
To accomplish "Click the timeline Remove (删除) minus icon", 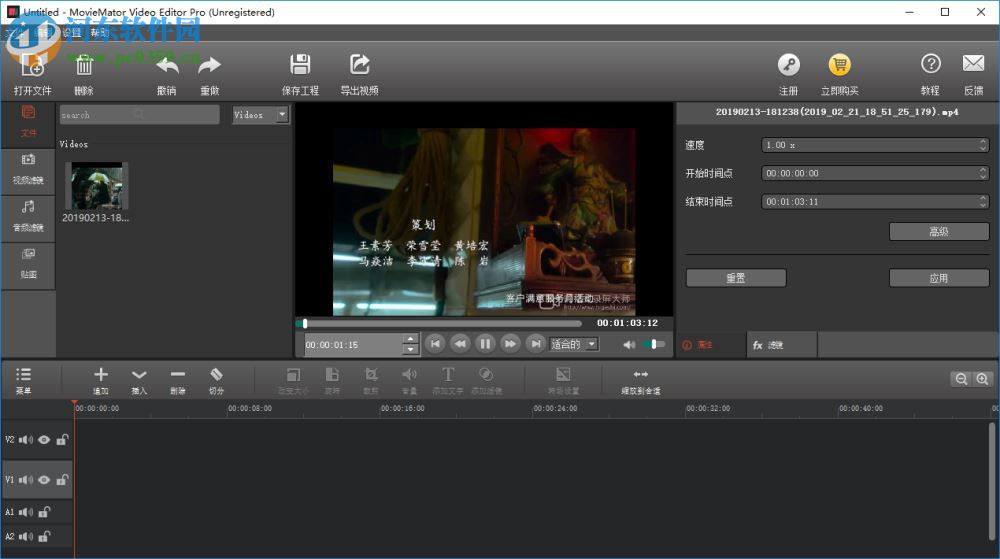I will (x=178, y=374).
